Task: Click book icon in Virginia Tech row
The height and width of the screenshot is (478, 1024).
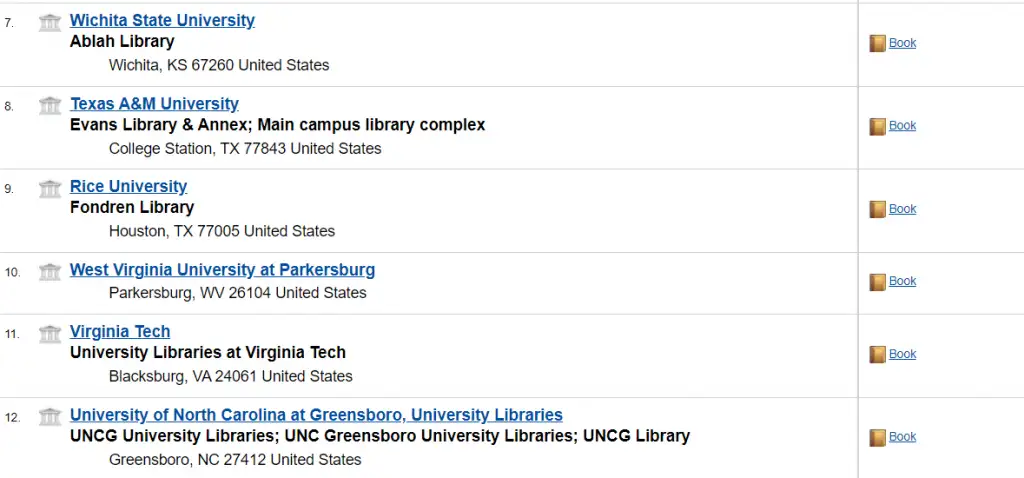Action: pos(877,354)
